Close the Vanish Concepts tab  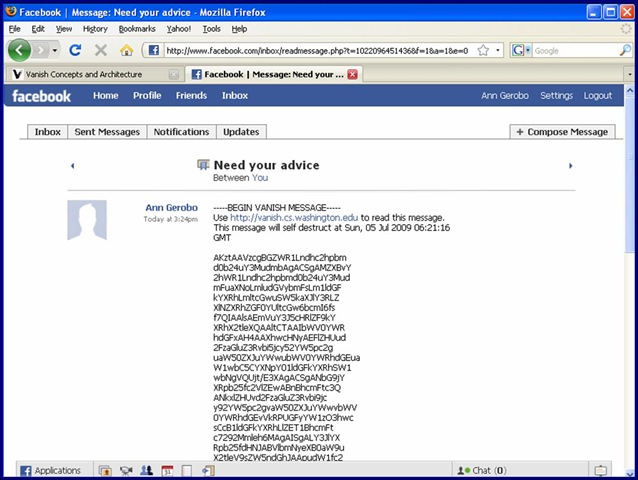pyautogui.click(x=174, y=74)
